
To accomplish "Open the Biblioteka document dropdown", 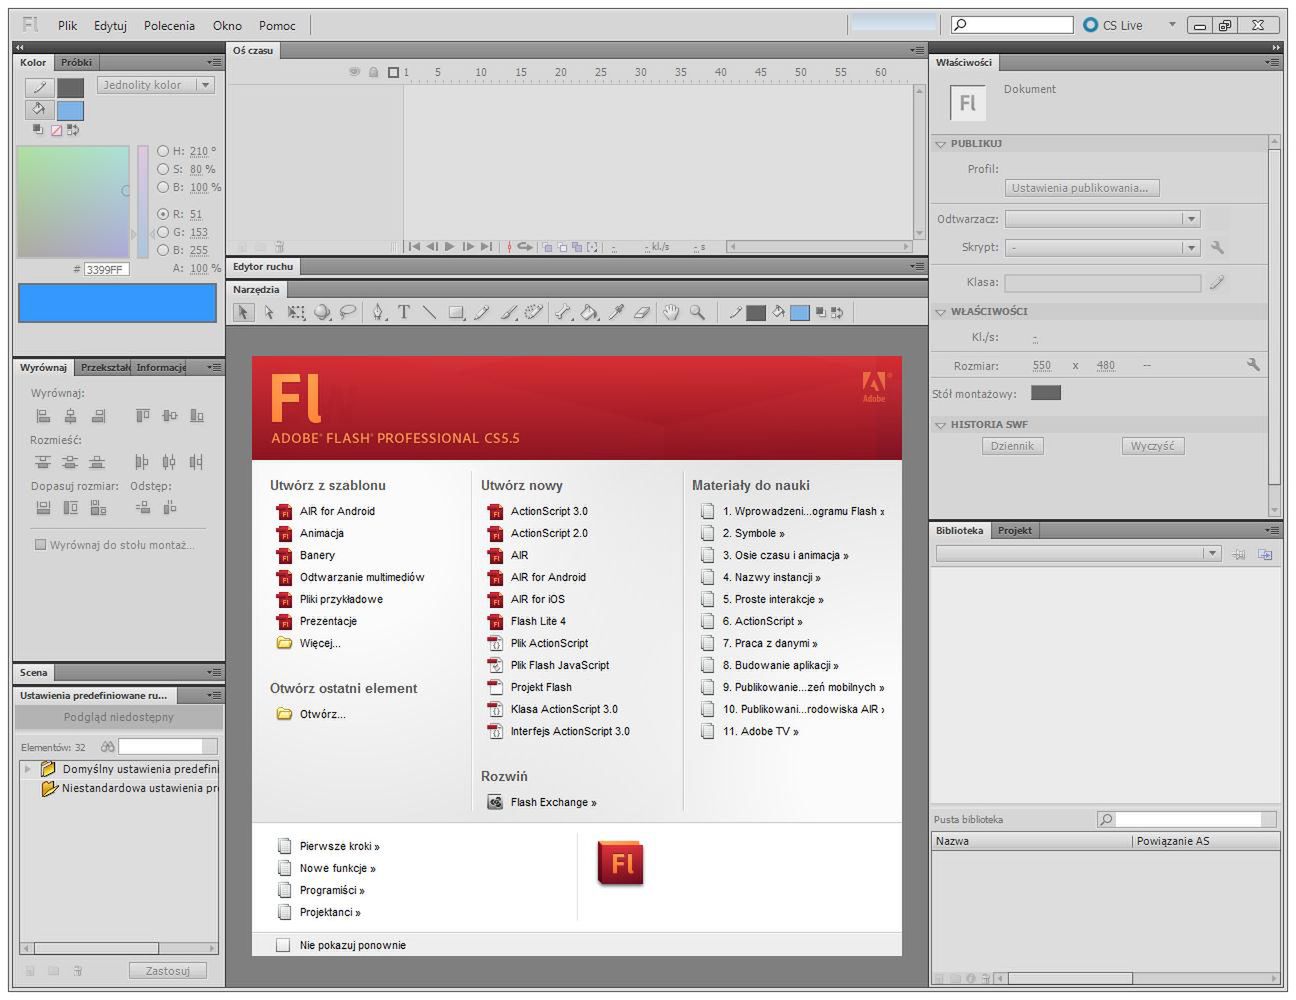I will [1078, 553].
